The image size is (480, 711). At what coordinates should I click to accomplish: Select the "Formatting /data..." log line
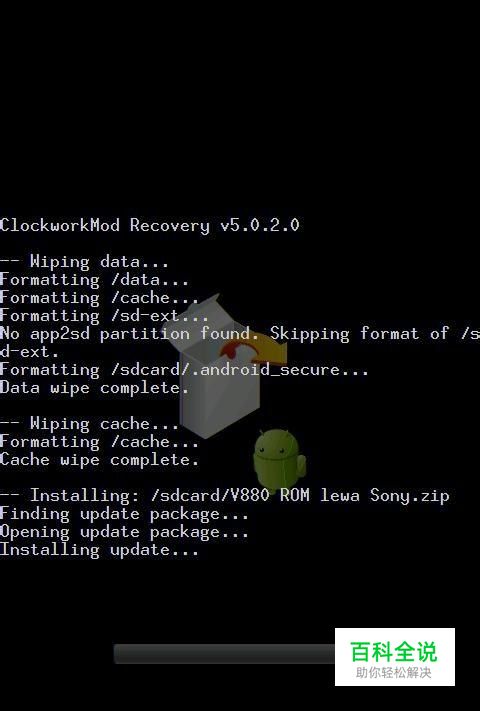click(x=94, y=280)
